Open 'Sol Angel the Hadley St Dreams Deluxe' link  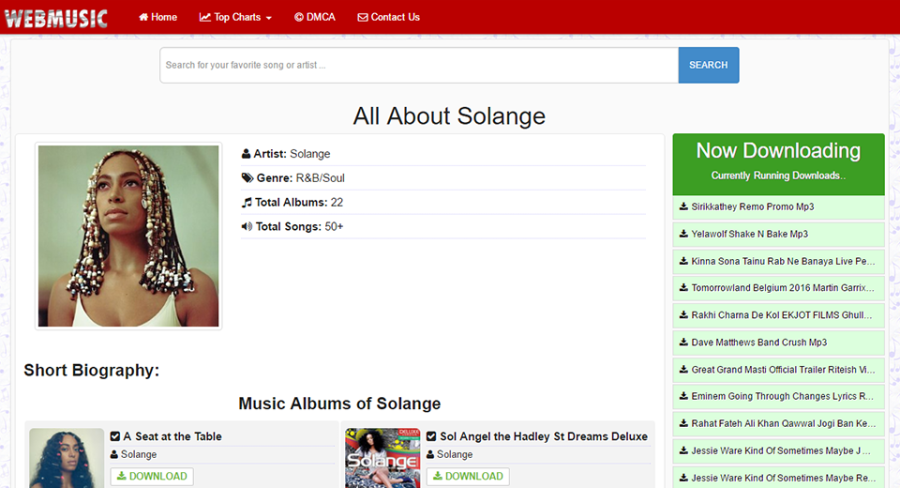[x=544, y=436]
